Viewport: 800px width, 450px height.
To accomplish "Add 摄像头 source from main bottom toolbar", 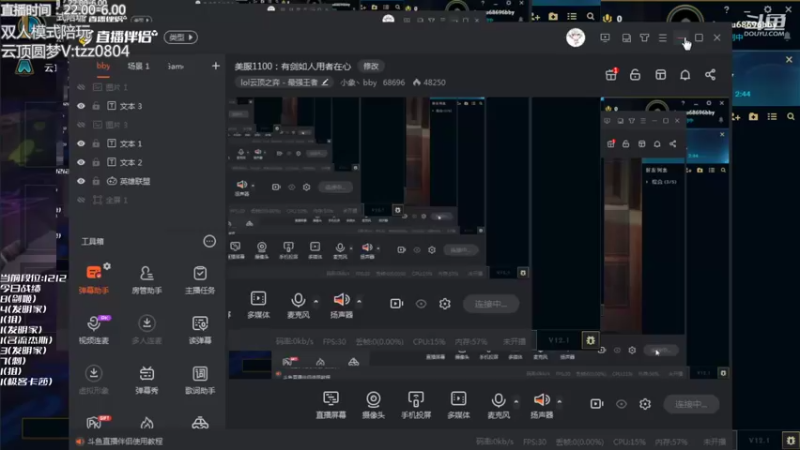I will (373, 405).
